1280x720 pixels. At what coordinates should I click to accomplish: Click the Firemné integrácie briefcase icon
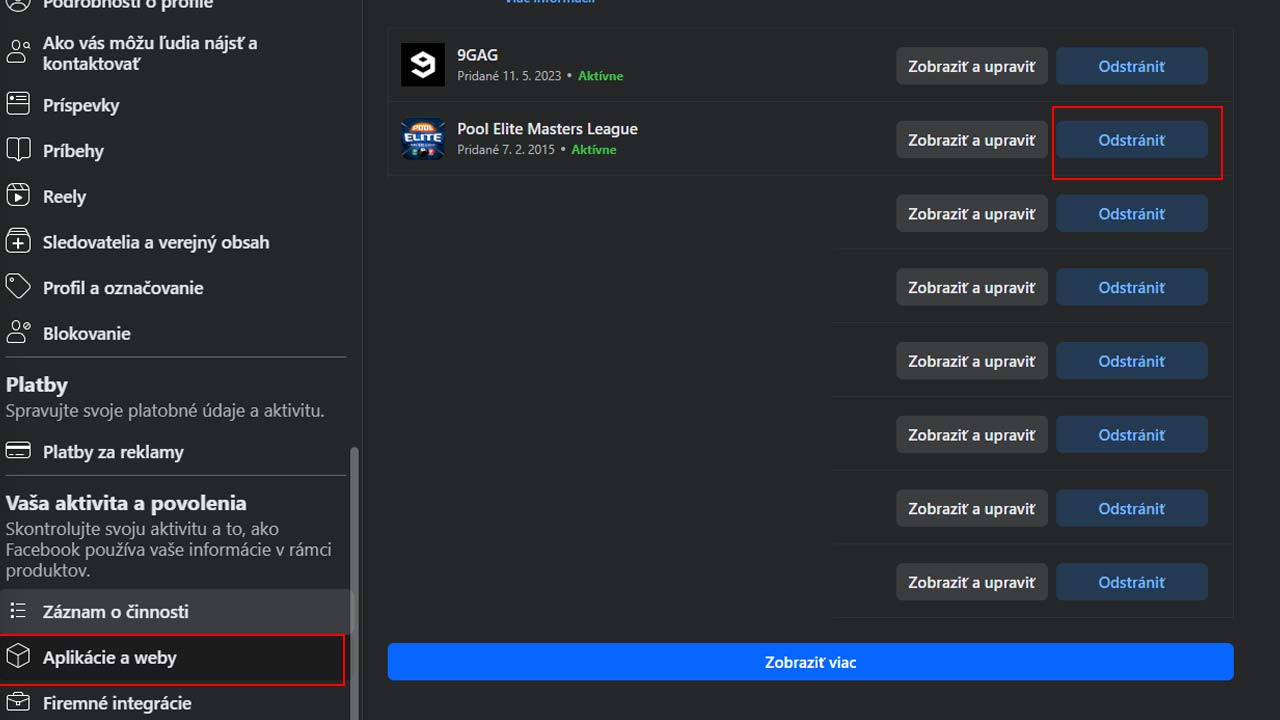point(18,703)
